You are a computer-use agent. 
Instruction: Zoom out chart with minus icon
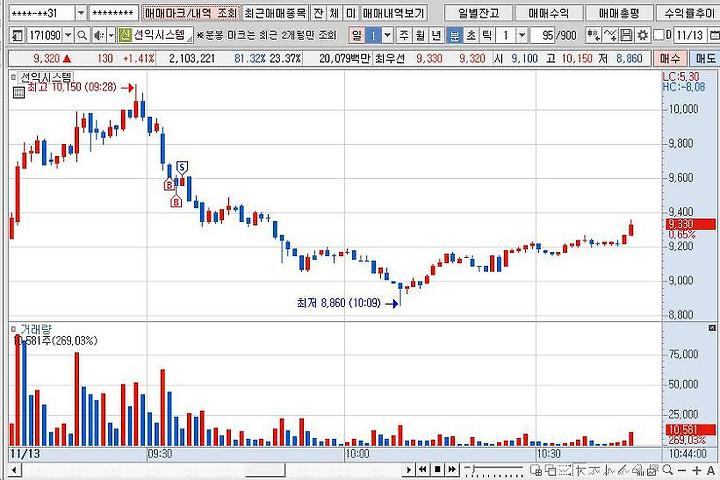(682, 470)
